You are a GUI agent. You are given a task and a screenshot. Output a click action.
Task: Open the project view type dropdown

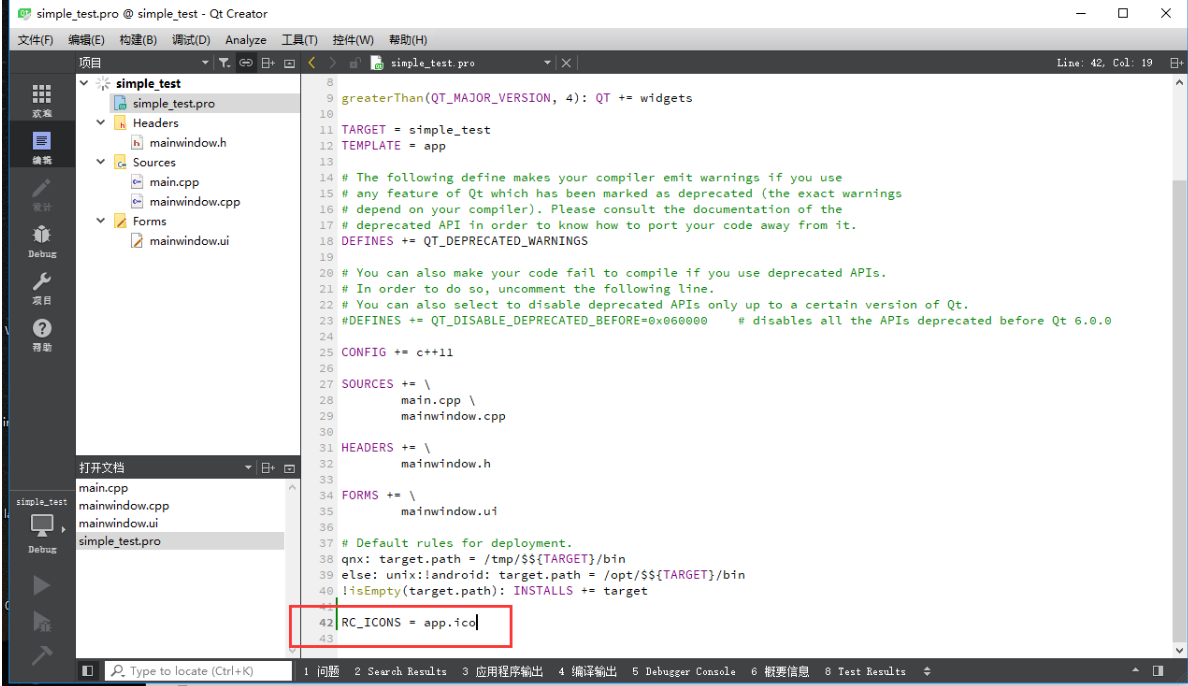point(205,63)
